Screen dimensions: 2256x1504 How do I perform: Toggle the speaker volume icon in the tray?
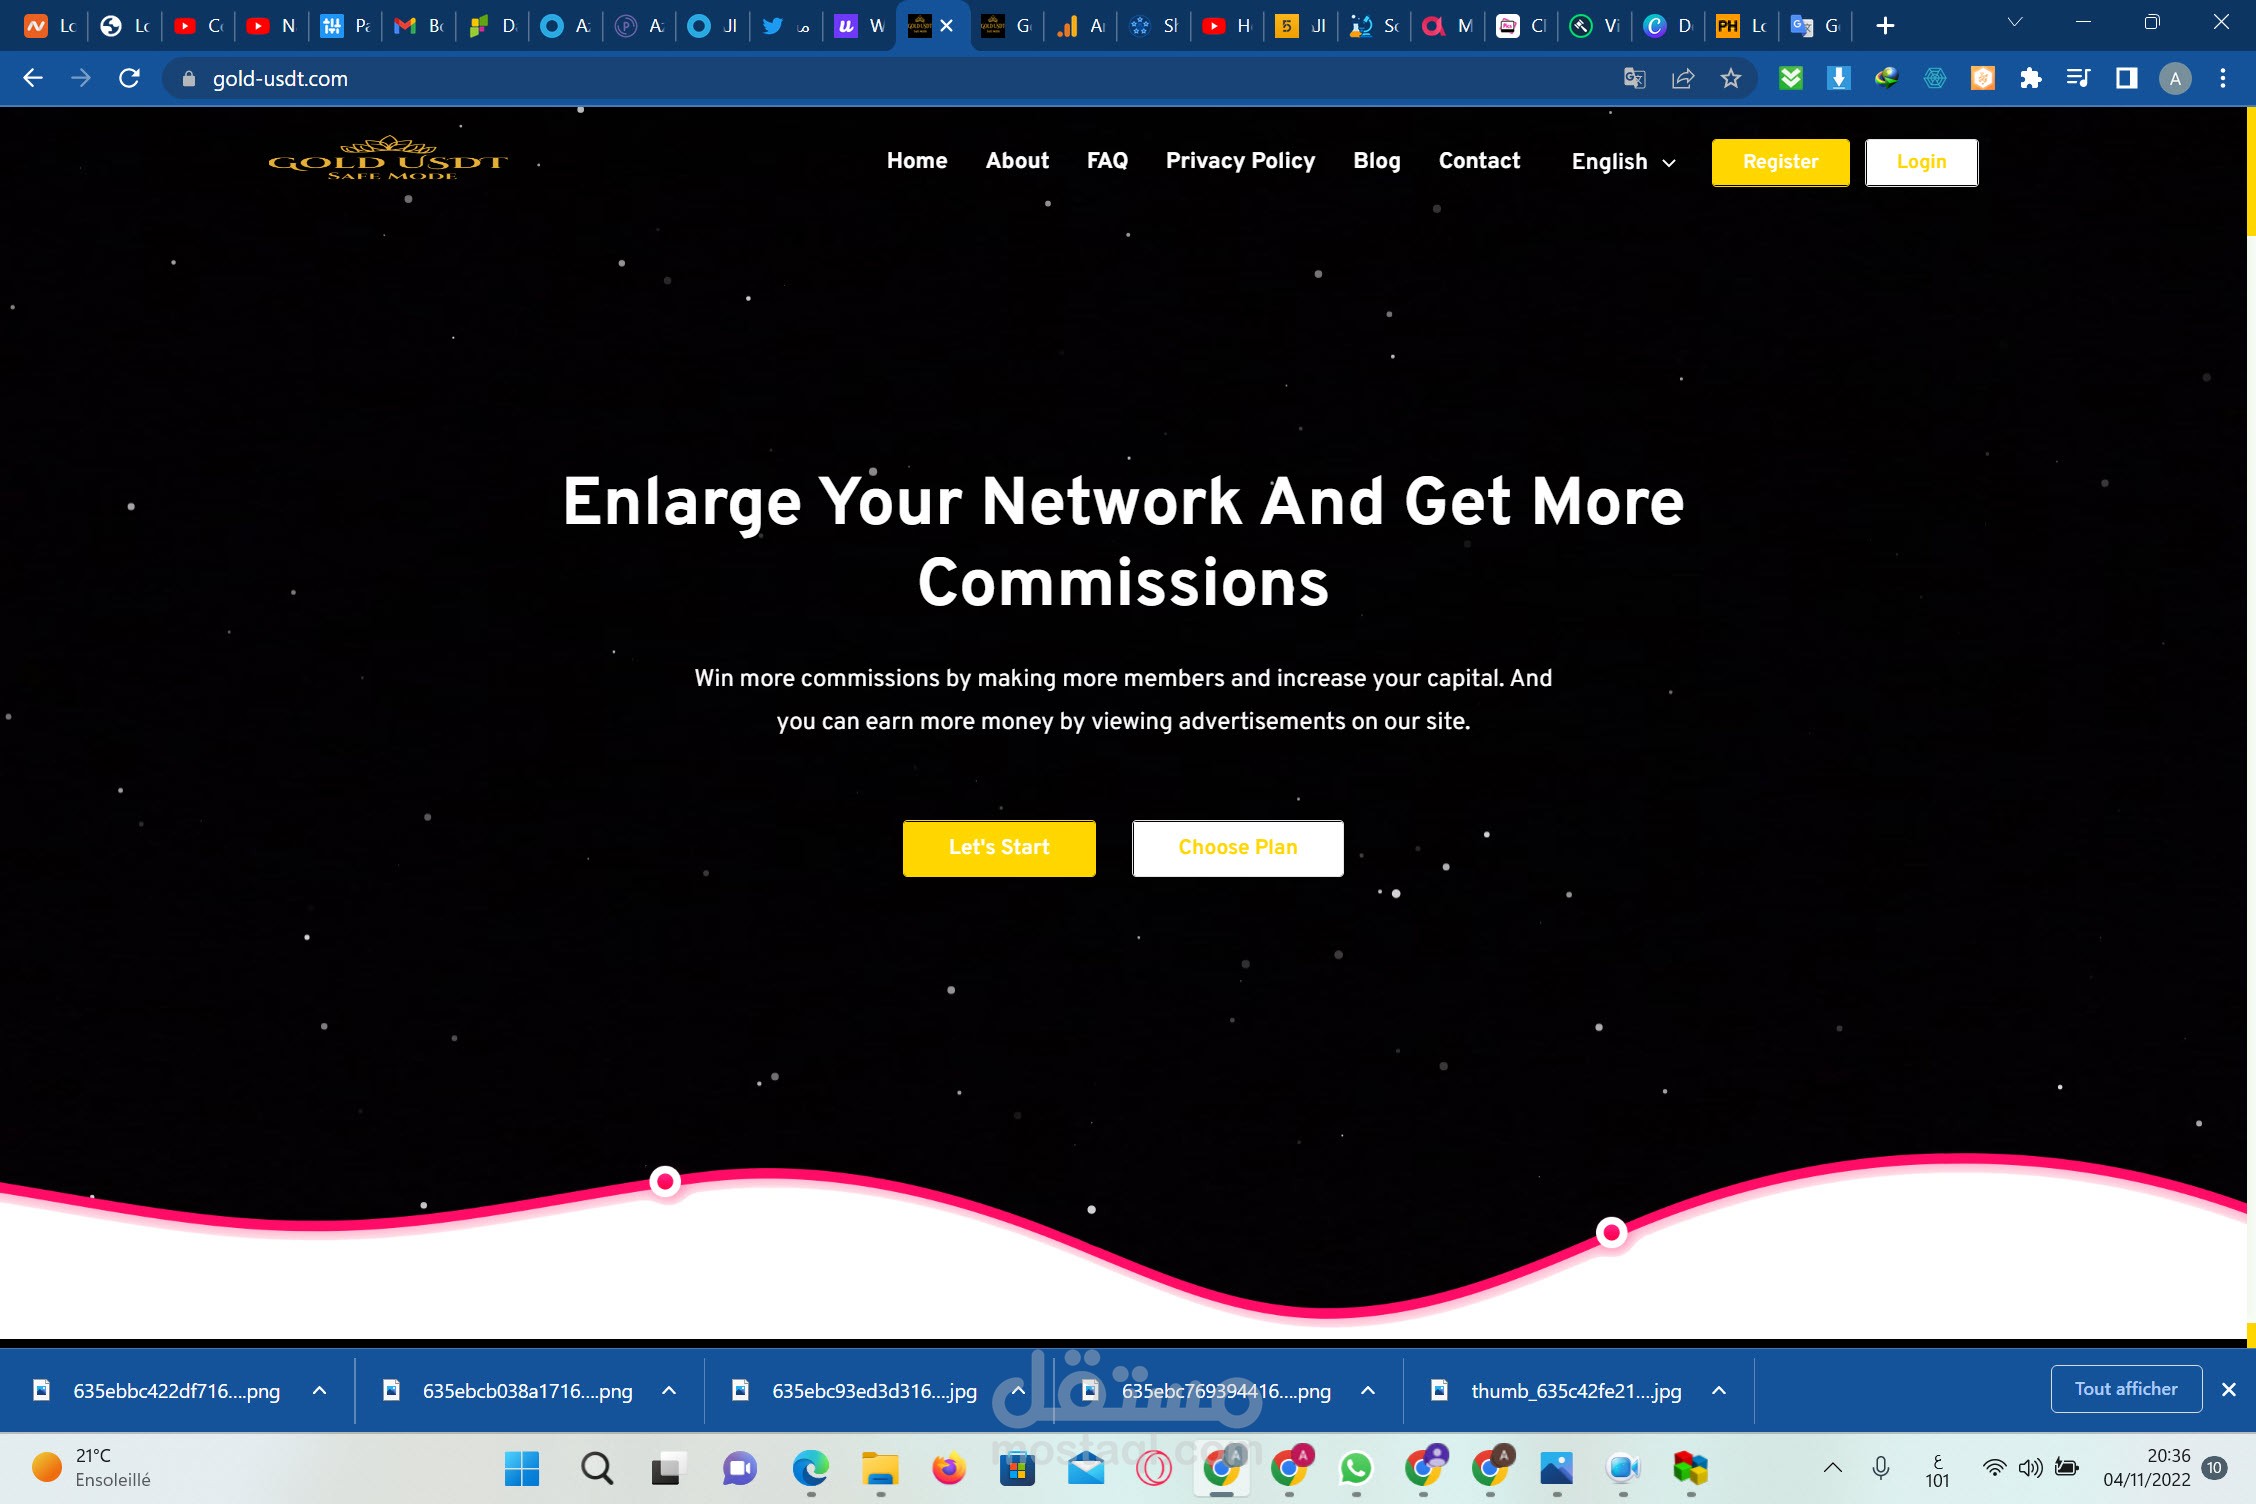pos(2029,1468)
